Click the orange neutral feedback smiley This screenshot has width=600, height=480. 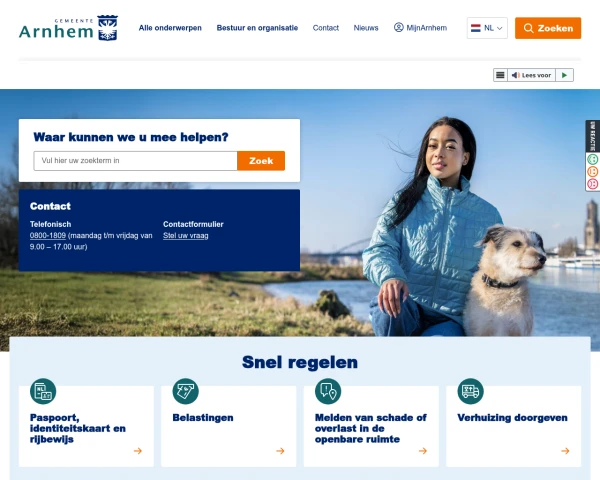click(x=592, y=171)
